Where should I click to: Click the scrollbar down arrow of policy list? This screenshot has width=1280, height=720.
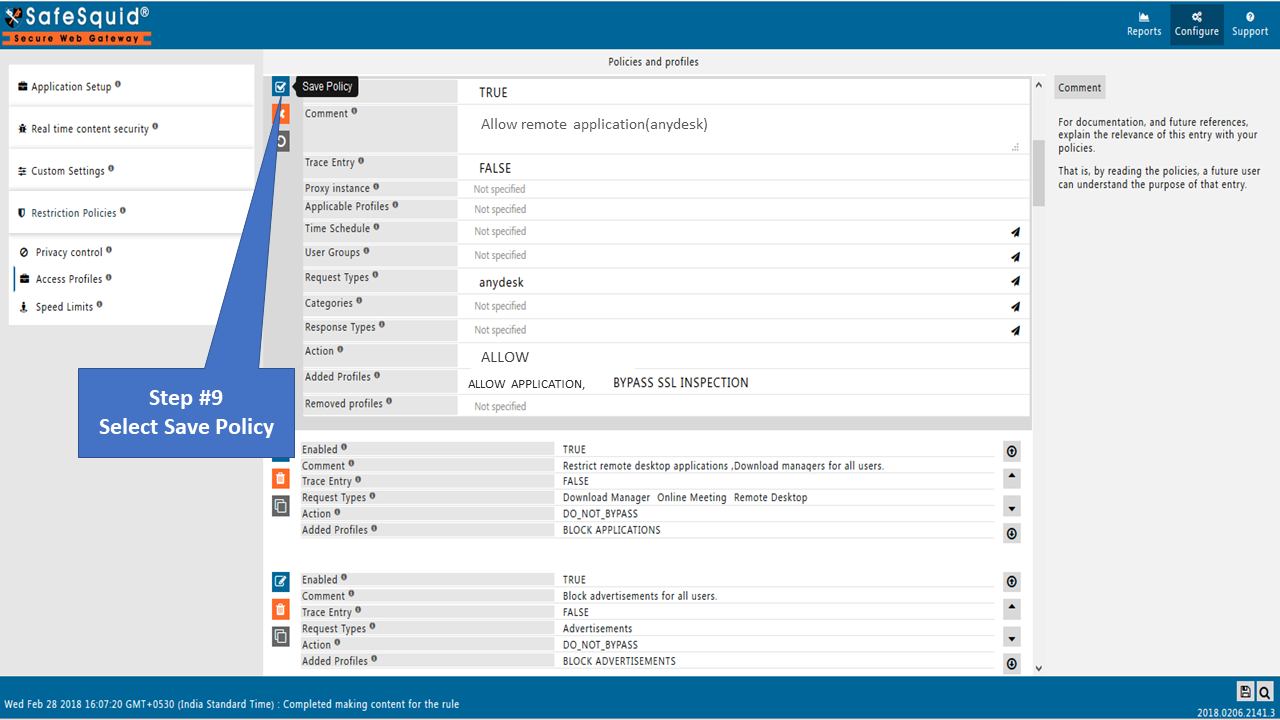tap(1039, 667)
